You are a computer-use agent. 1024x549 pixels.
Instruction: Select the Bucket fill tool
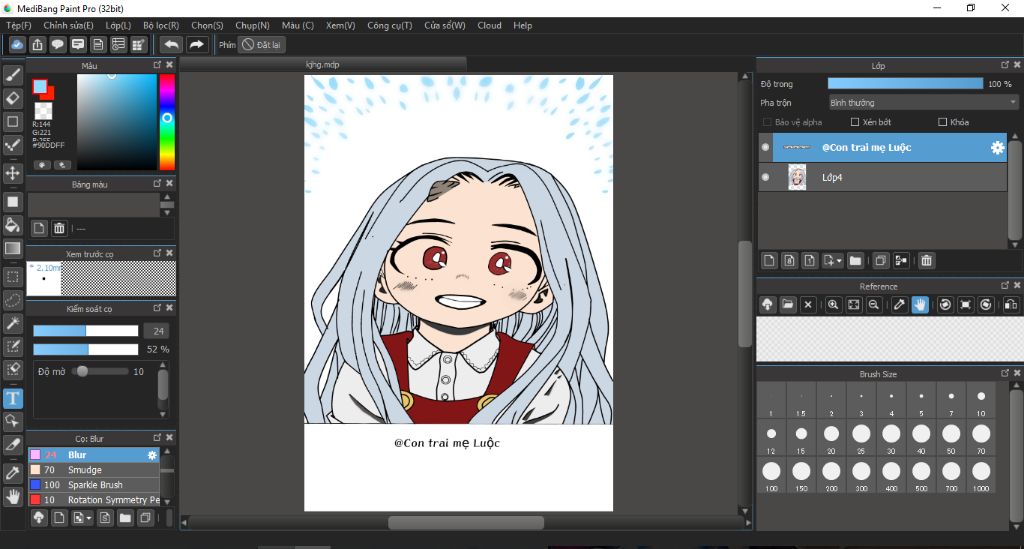[12, 225]
